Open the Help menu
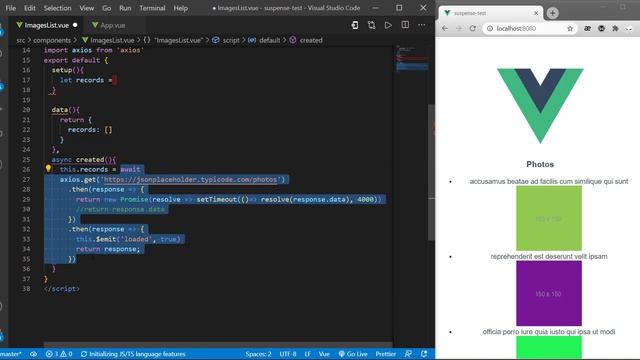Viewport: 640px width, 360px height. pos(180,8)
